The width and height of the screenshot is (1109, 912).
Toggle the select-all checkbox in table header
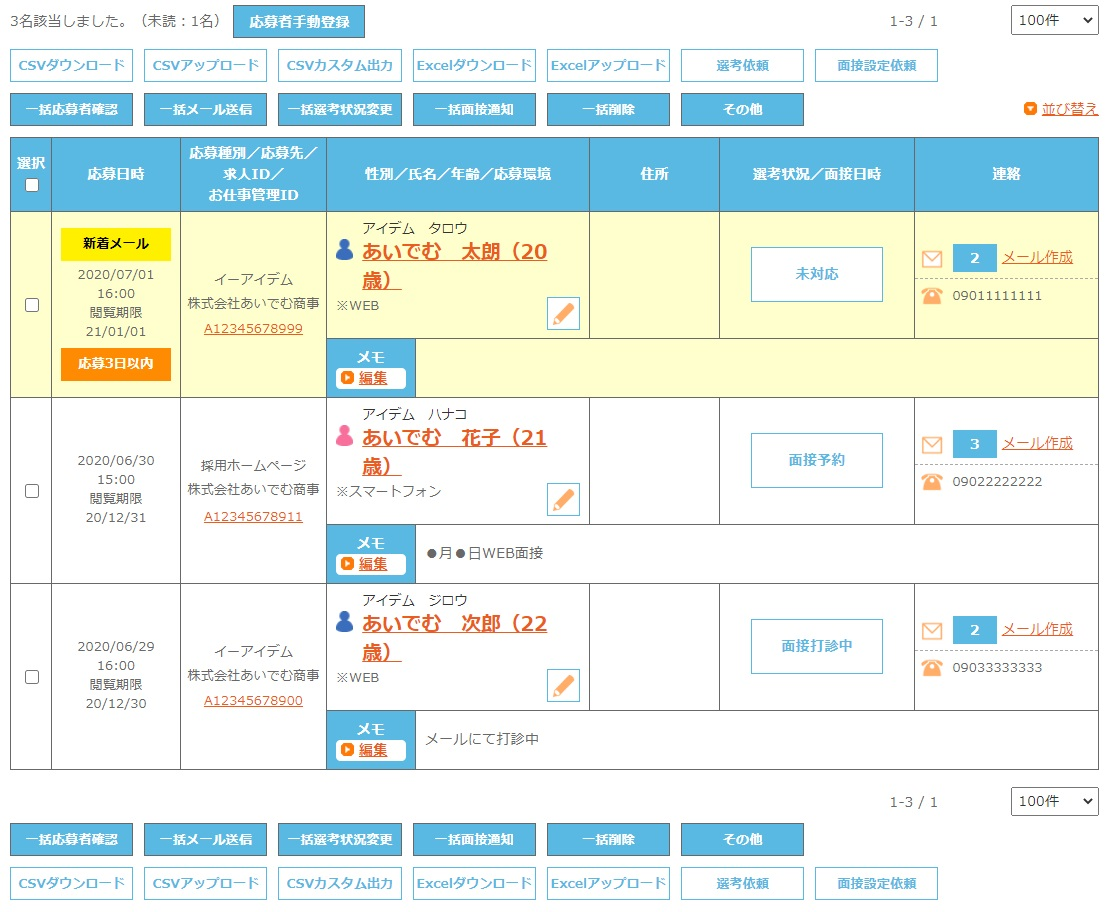coord(31,185)
